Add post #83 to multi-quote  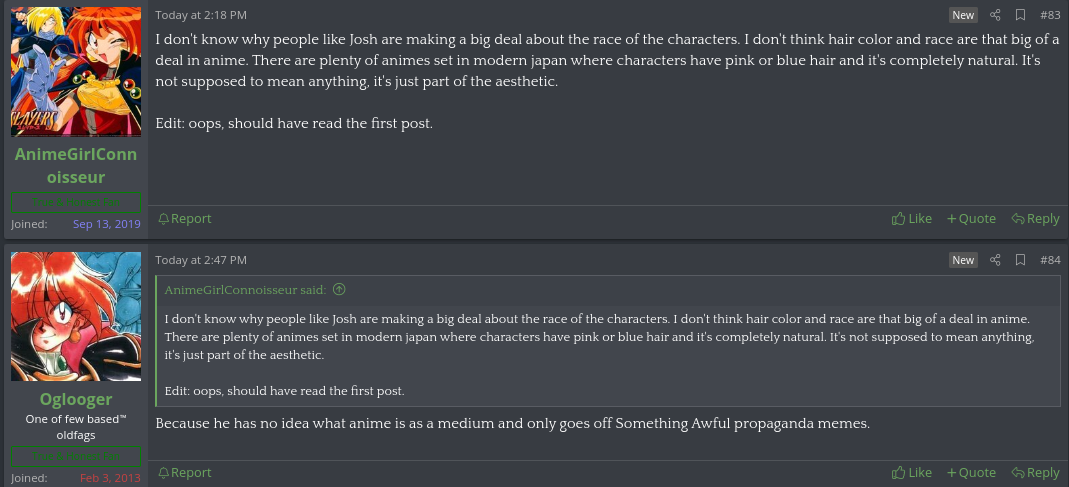click(971, 219)
